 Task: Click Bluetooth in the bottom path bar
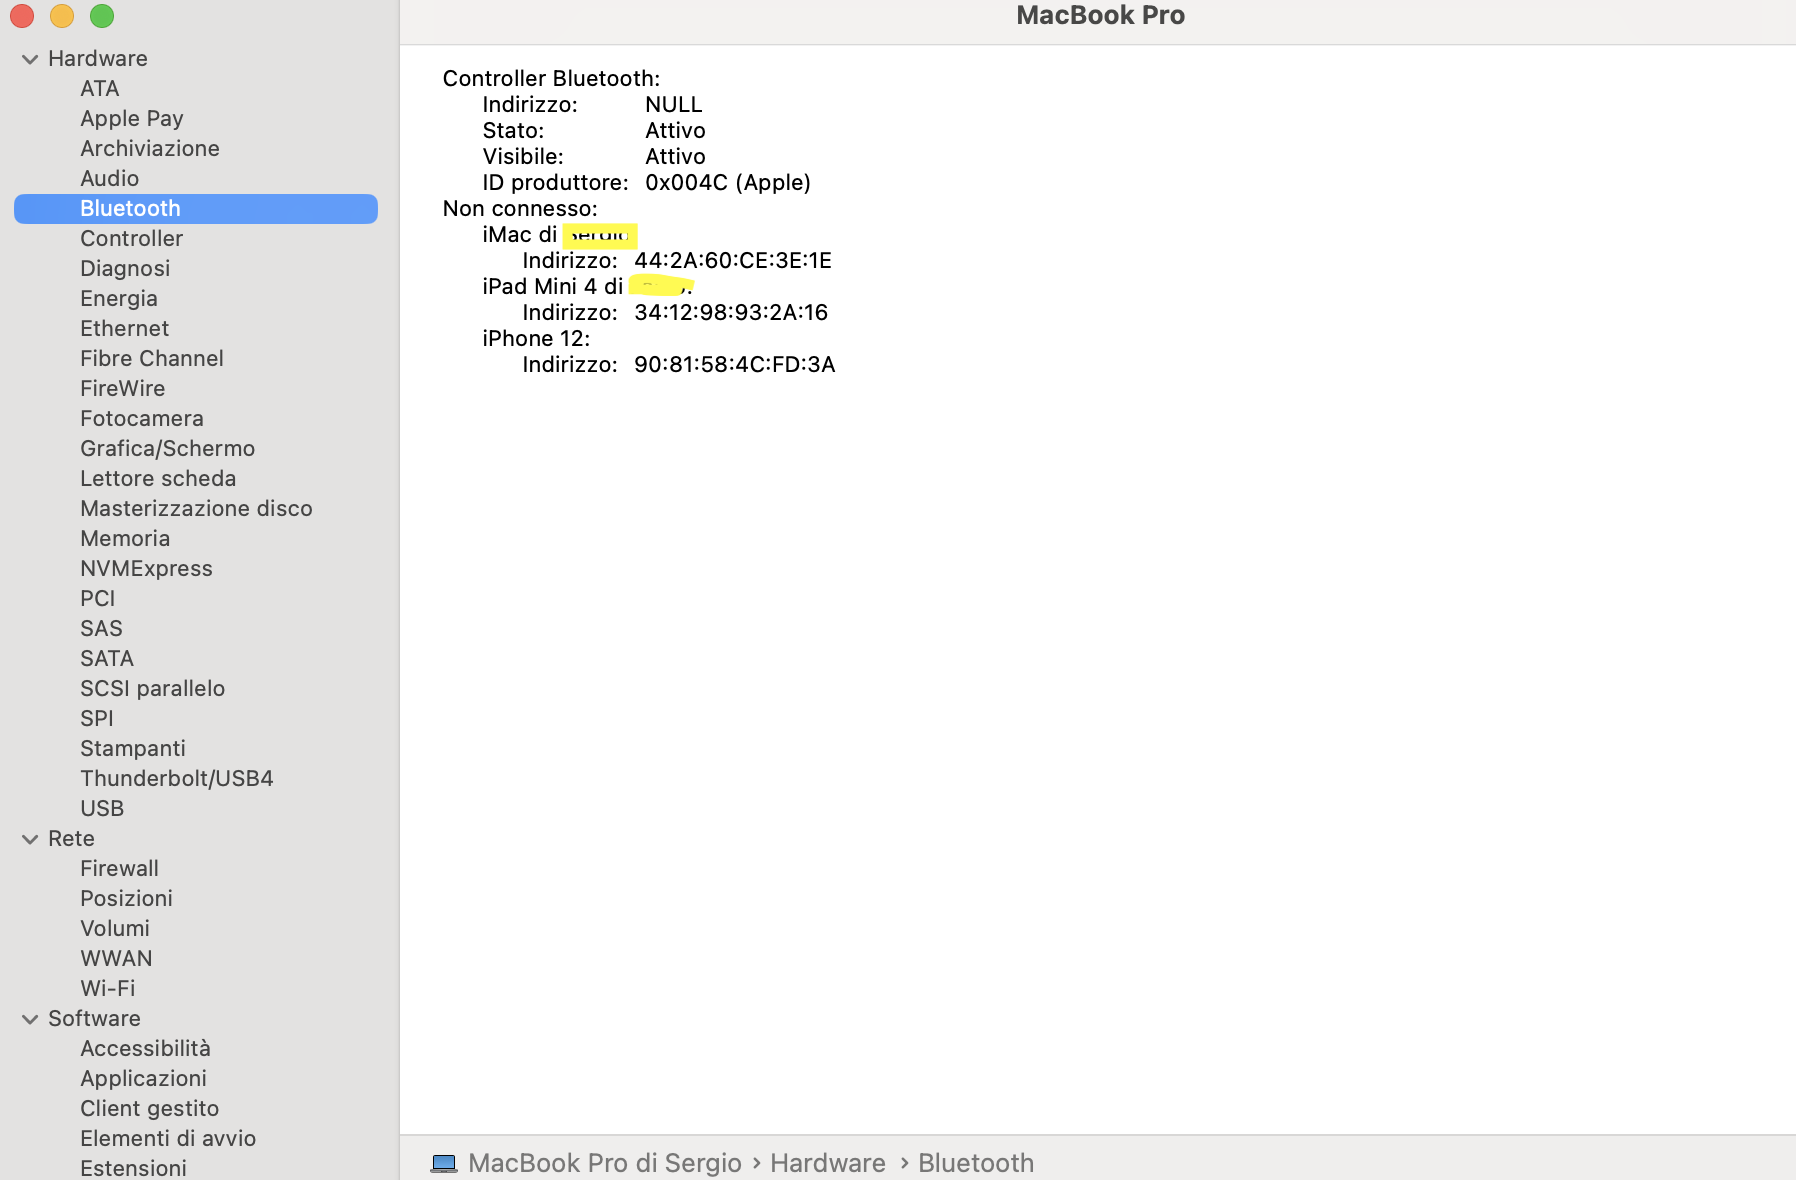pyautogui.click(x=976, y=1163)
